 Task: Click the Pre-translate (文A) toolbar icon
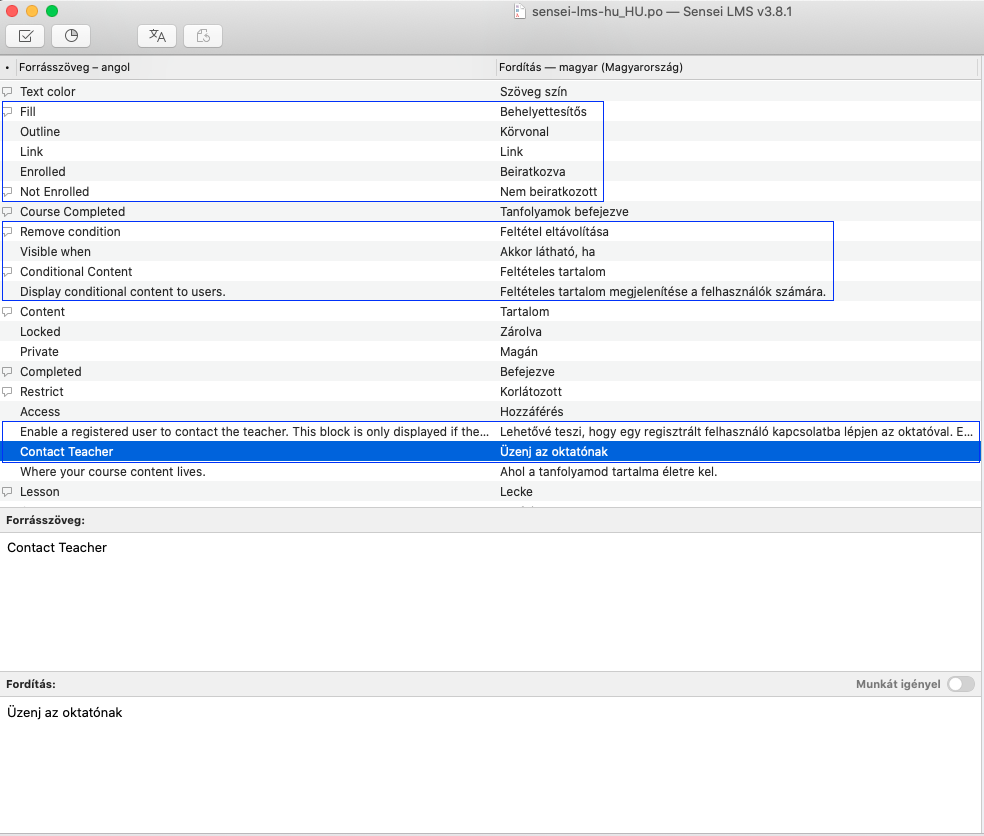point(156,35)
